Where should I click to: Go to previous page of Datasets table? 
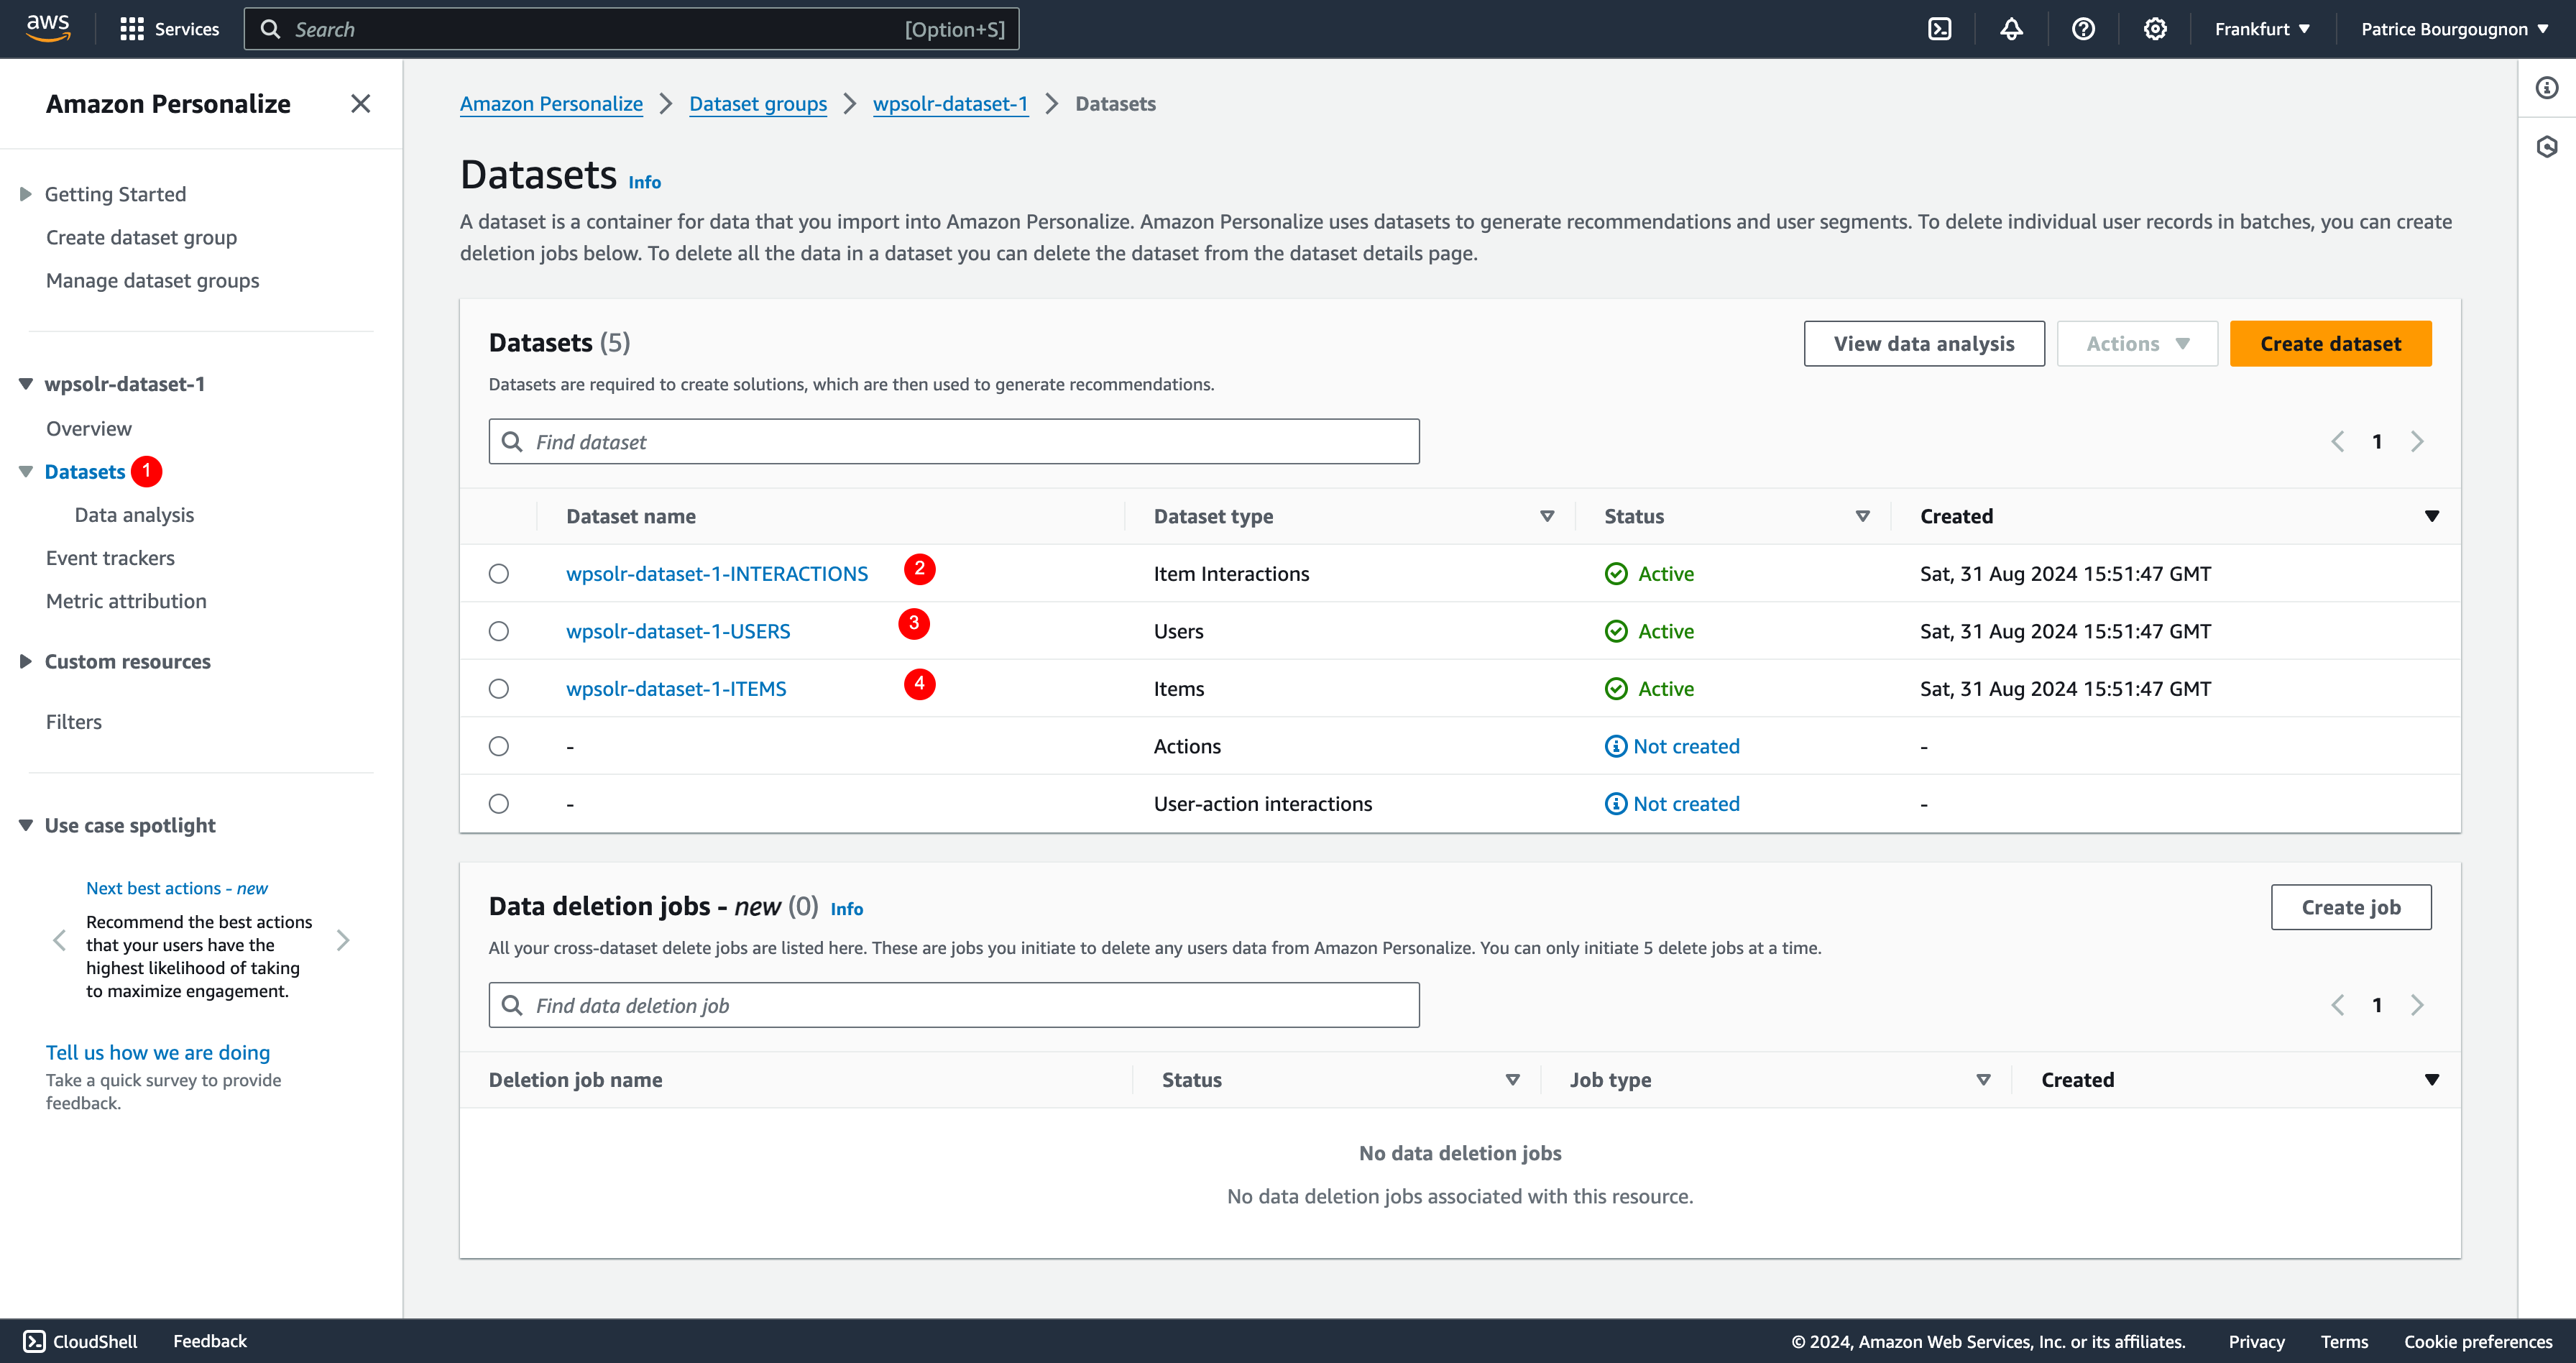click(2337, 442)
